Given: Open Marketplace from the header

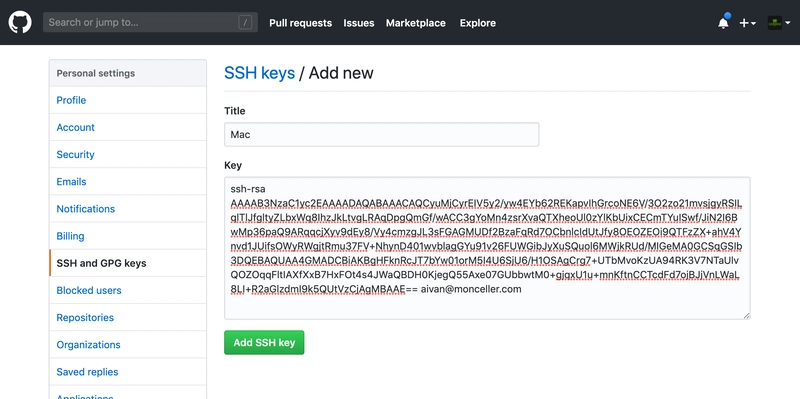Looking at the screenshot, I should pos(416,23).
